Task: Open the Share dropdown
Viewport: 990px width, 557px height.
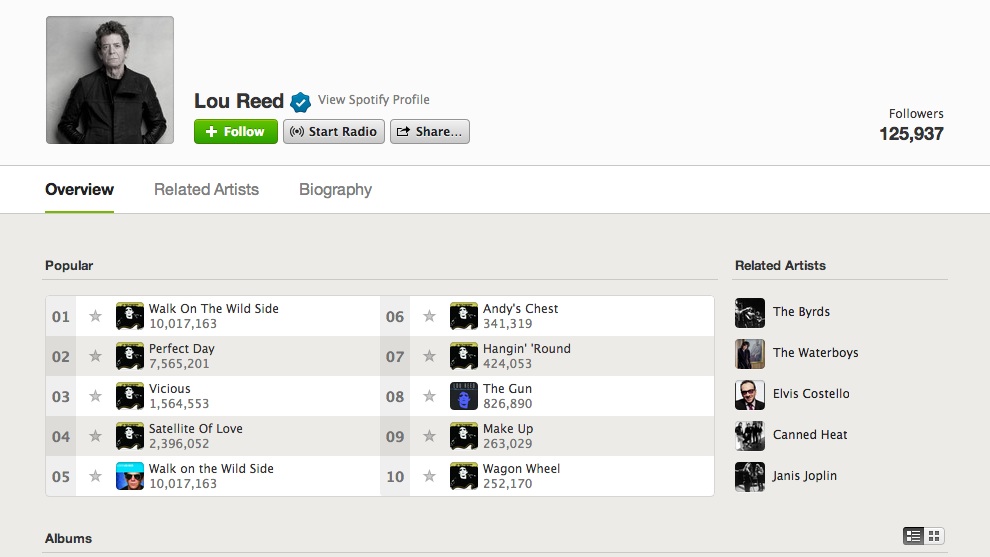Action: (429, 132)
